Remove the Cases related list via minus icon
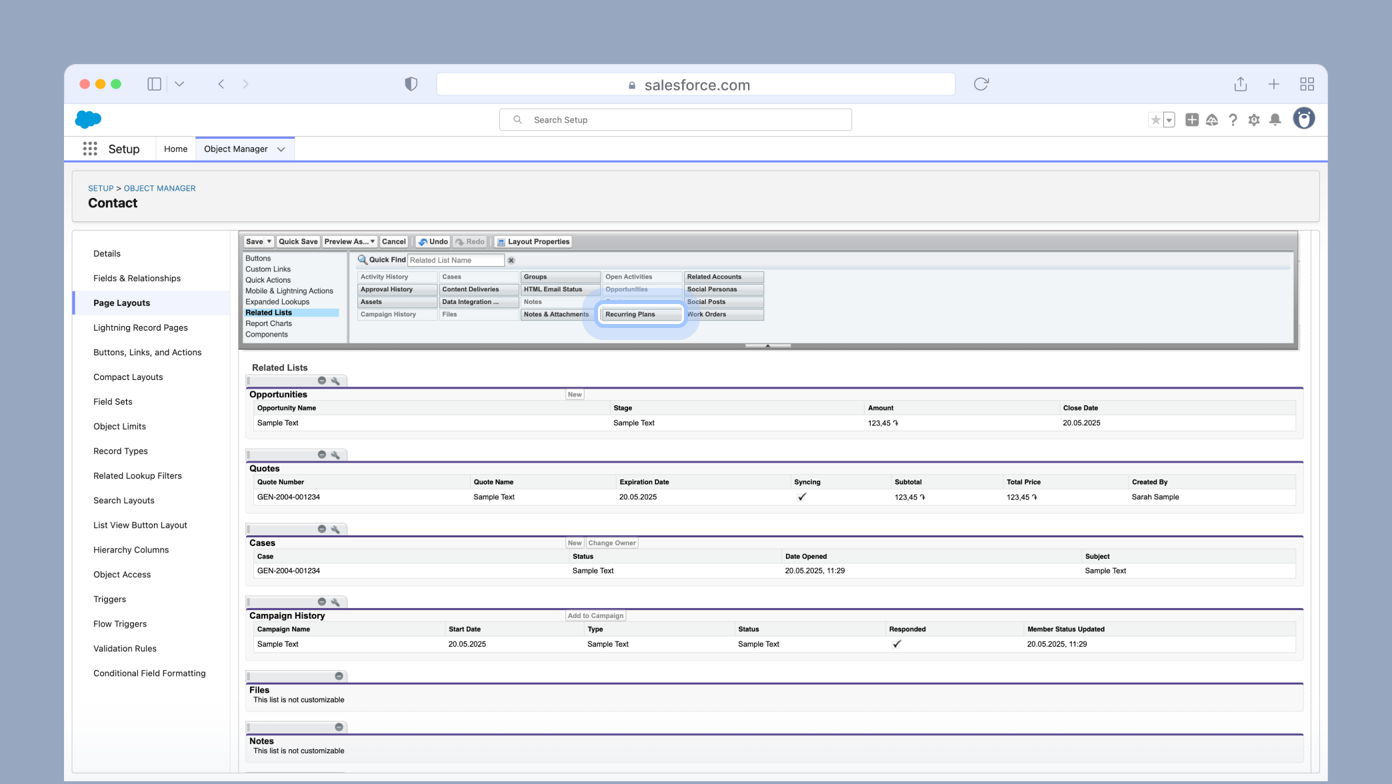The height and width of the screenshot is (784, 1392). [321, 528]
